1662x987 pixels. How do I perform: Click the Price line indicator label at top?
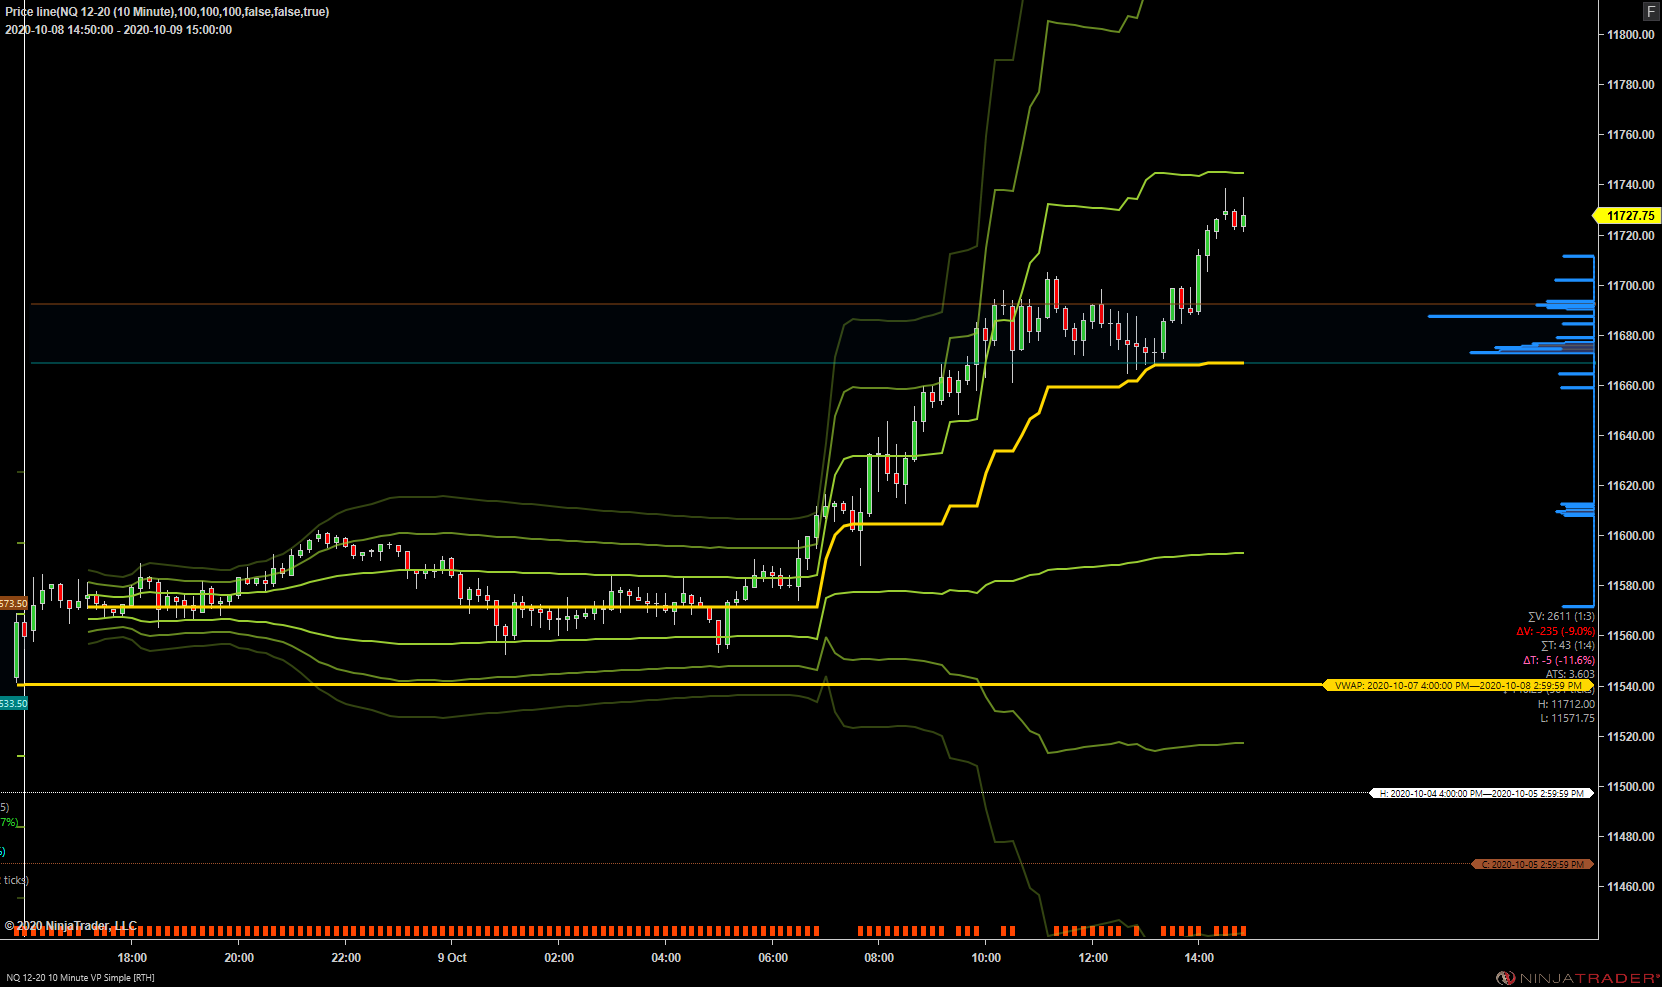point(167,12)
